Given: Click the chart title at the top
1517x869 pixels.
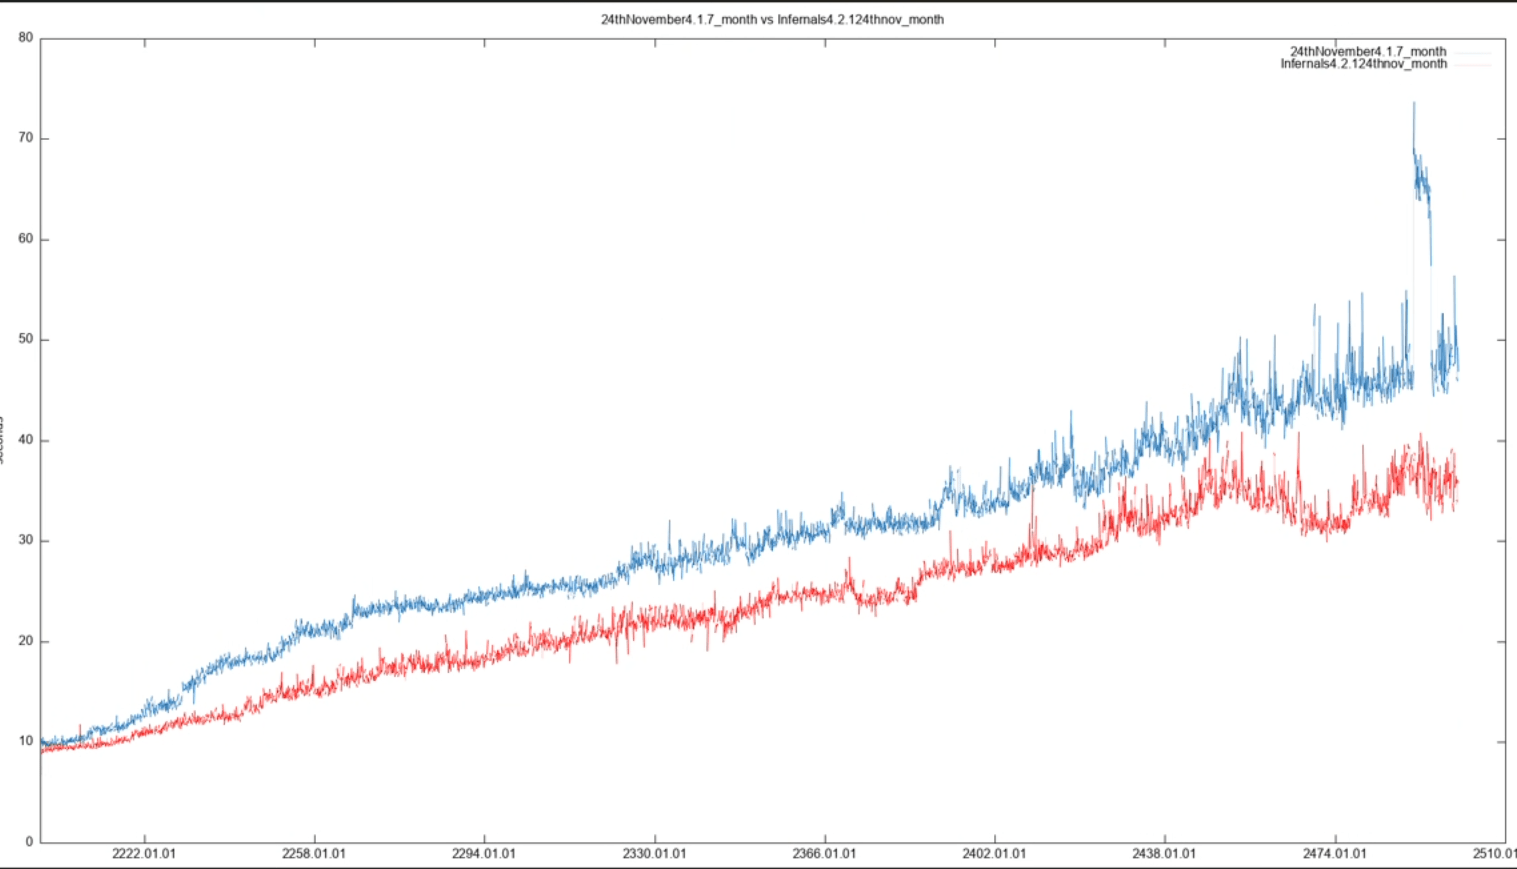Looking at the screenshot, I should click(771, 19).
